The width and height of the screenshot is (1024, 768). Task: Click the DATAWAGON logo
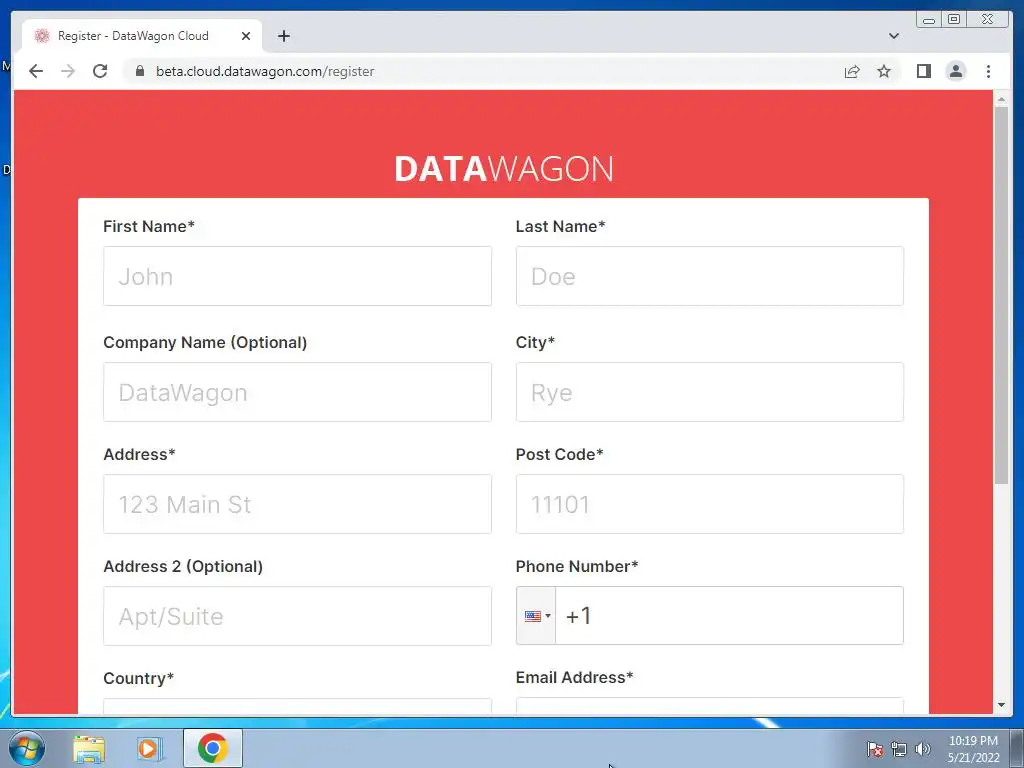pyautogui.click(x=504, y=169)
